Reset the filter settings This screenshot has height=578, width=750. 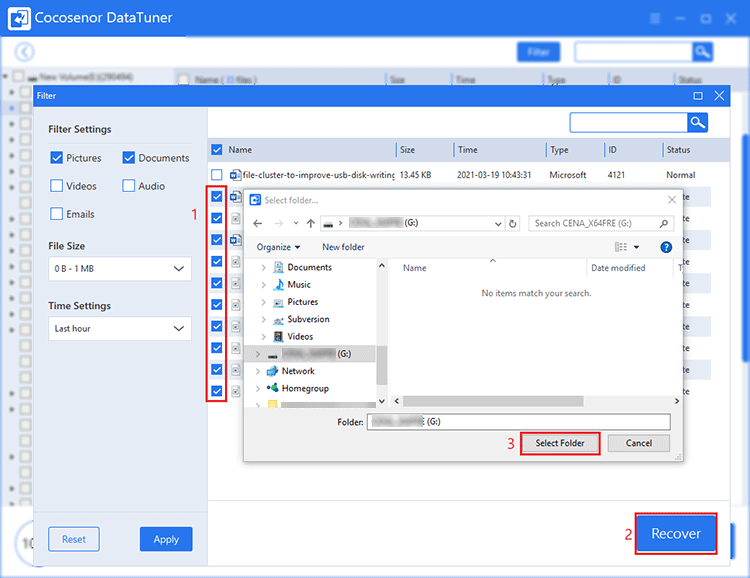pos(74,539)
